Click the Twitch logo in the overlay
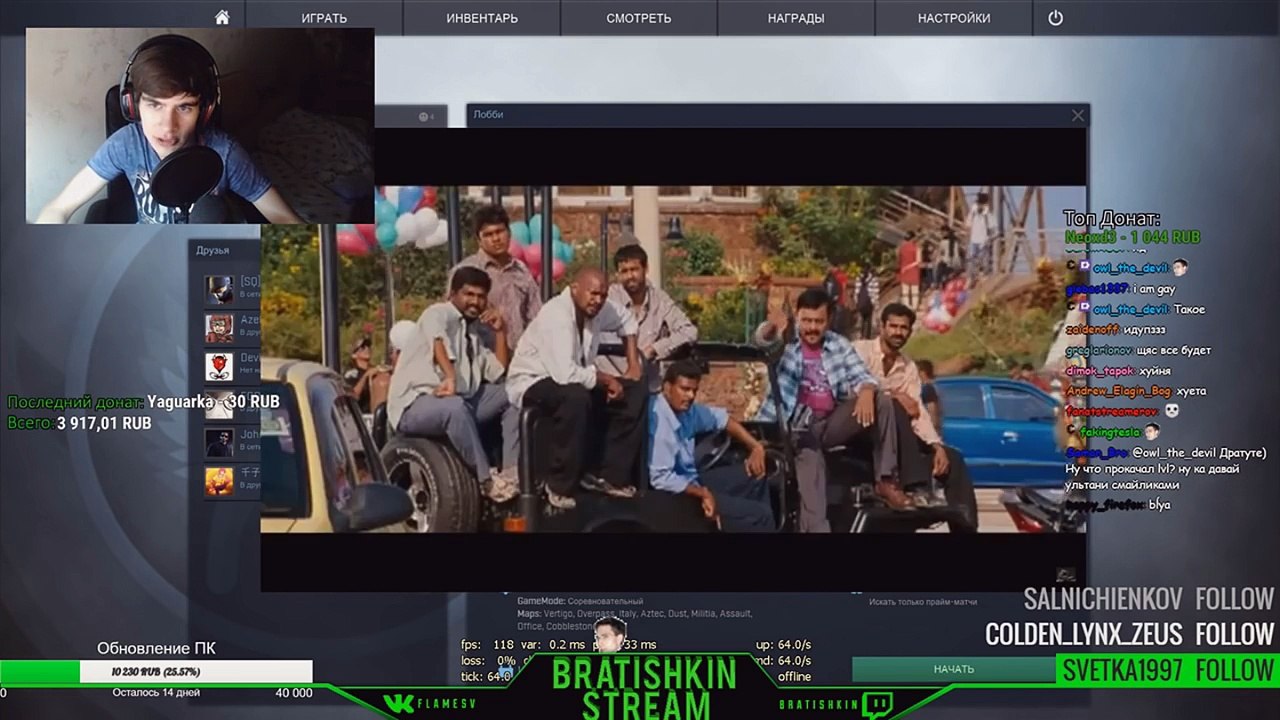Image resolution: width=1280 pixels, height=720 pixels. tap(877, 705)
